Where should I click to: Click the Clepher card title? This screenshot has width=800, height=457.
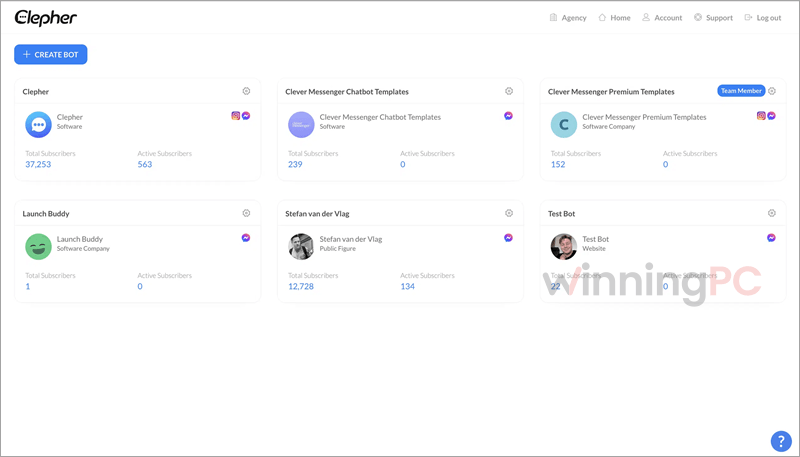[36, 92]
